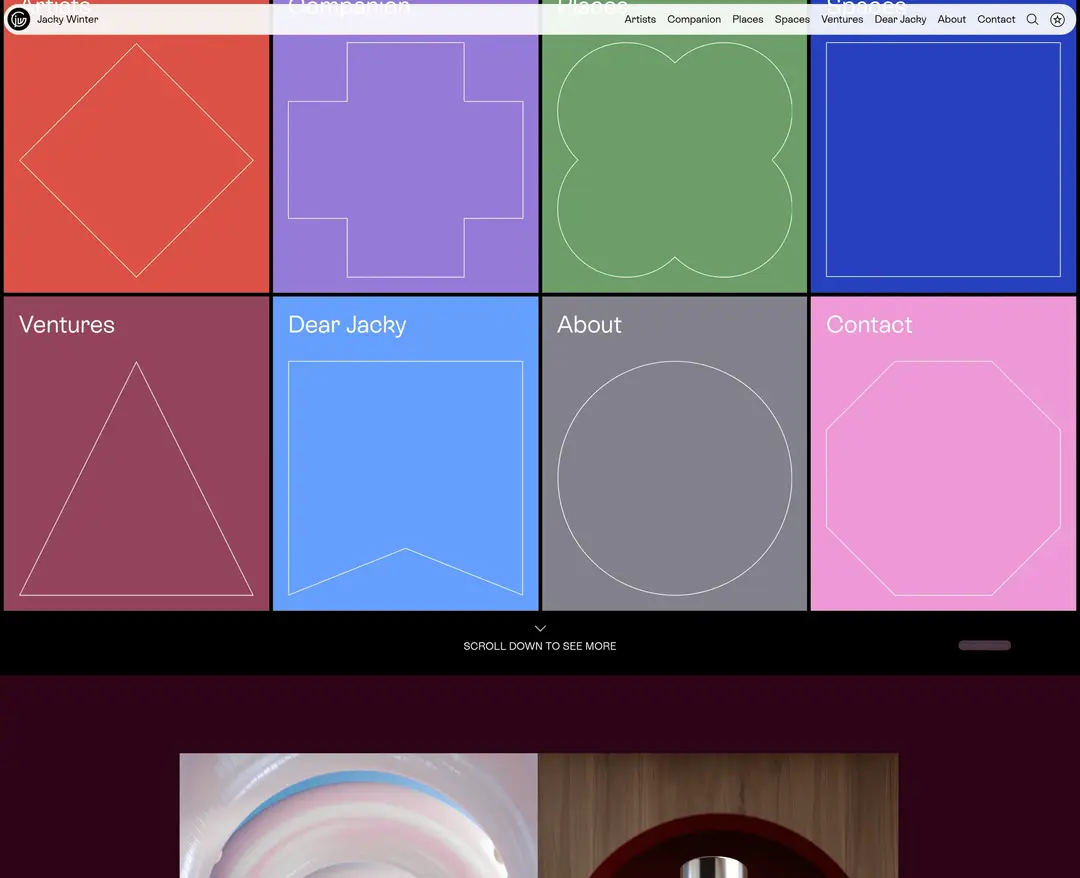Click the Jacky Winter circular logo icon

(x=19, y=19)
